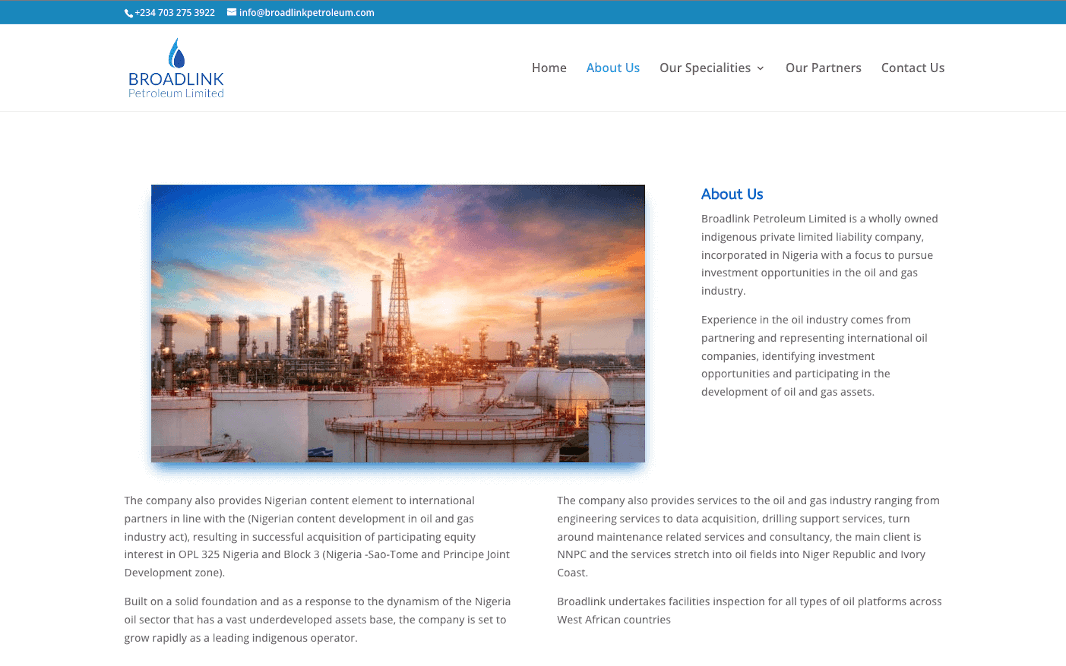Click the About Us blue heading
The width and height of the screenshot is (1066, 666).
tap(732, 194)
